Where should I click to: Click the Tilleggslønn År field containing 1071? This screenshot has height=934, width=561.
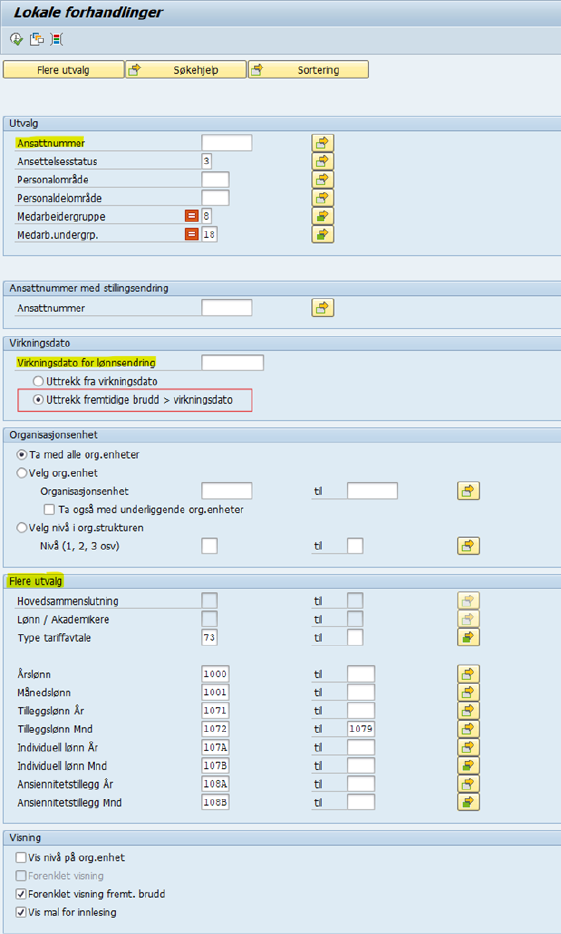(216, 711)
